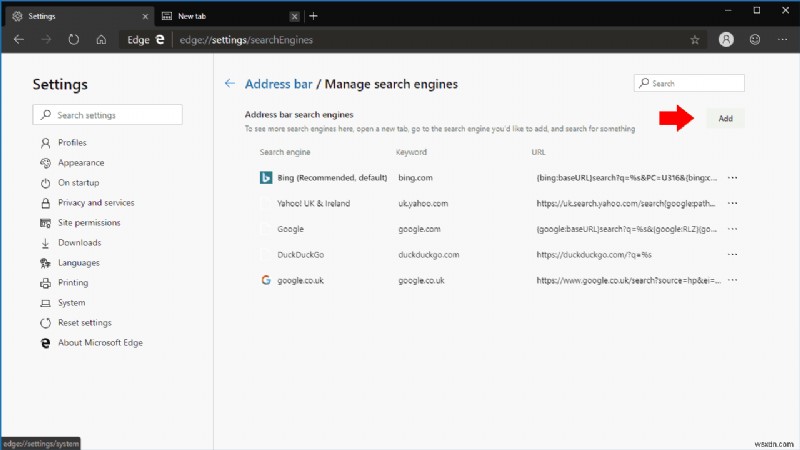Viewport: 800px width, 450px height.
Task: Click the Reset settings circular icon
Action: pos(45,323)
